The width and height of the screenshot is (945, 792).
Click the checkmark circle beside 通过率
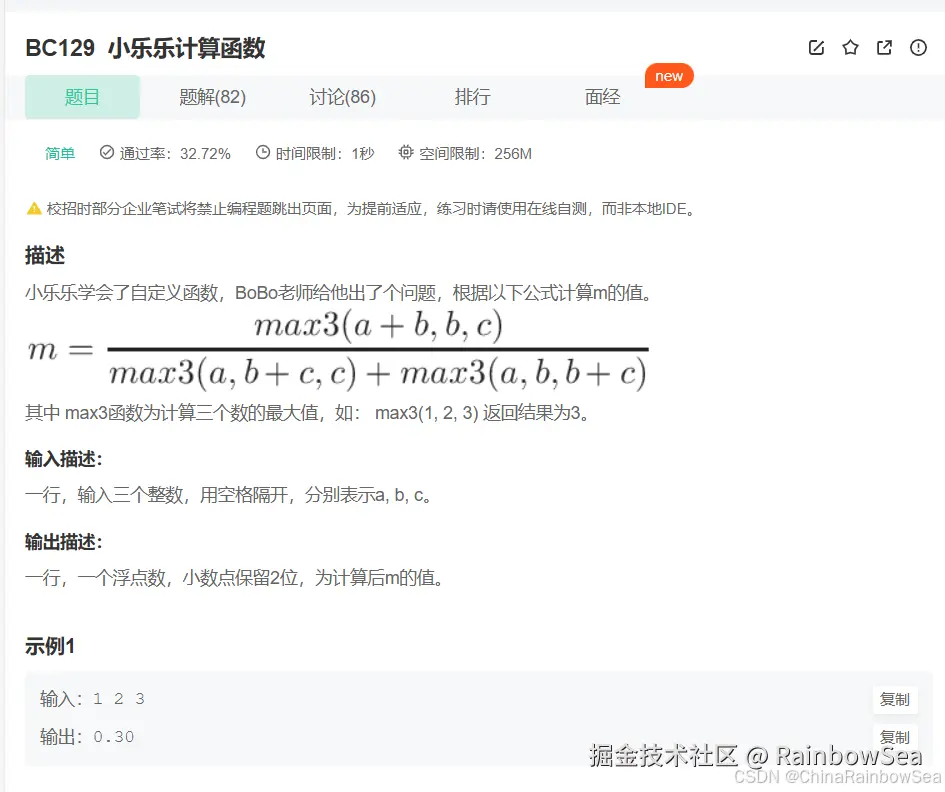(x=105, y=152)
